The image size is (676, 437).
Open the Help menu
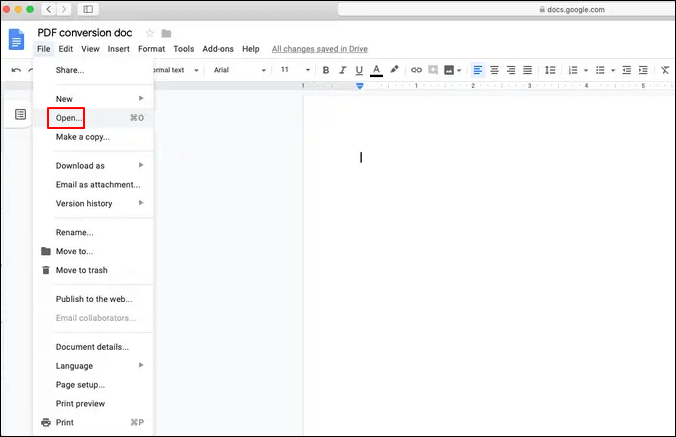(250, 49)
